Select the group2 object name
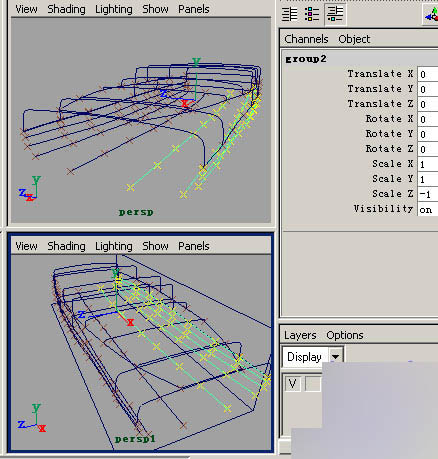The image size is (438, 459). 306,59
